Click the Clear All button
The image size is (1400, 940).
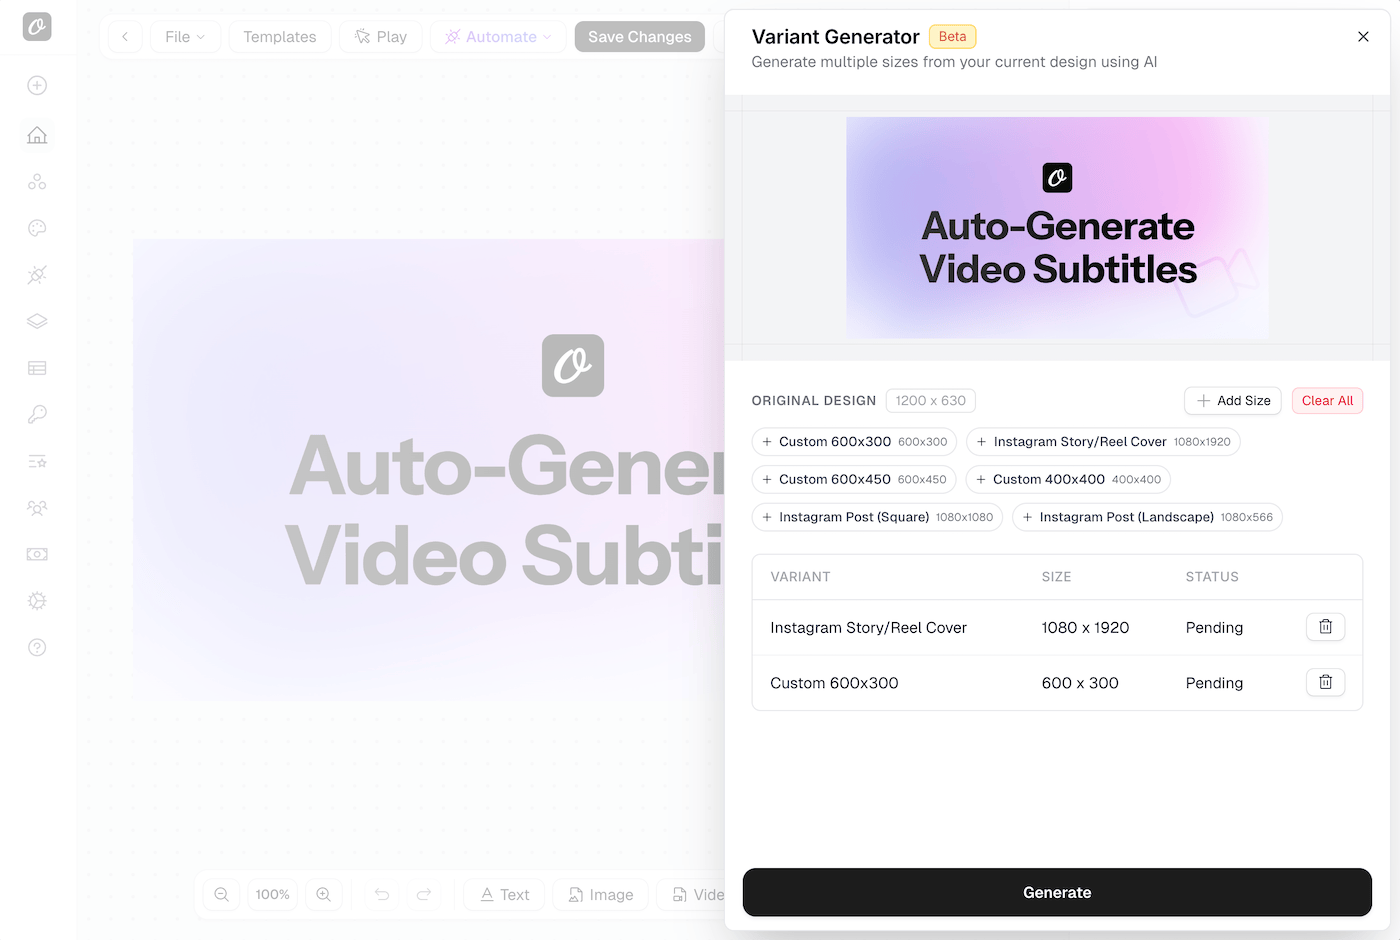[x=1327, y=401]
